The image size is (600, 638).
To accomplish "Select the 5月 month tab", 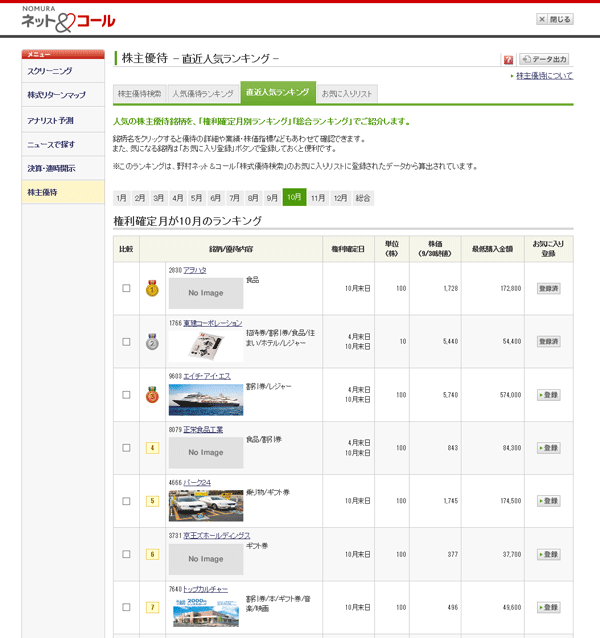I will coord(196,198).
